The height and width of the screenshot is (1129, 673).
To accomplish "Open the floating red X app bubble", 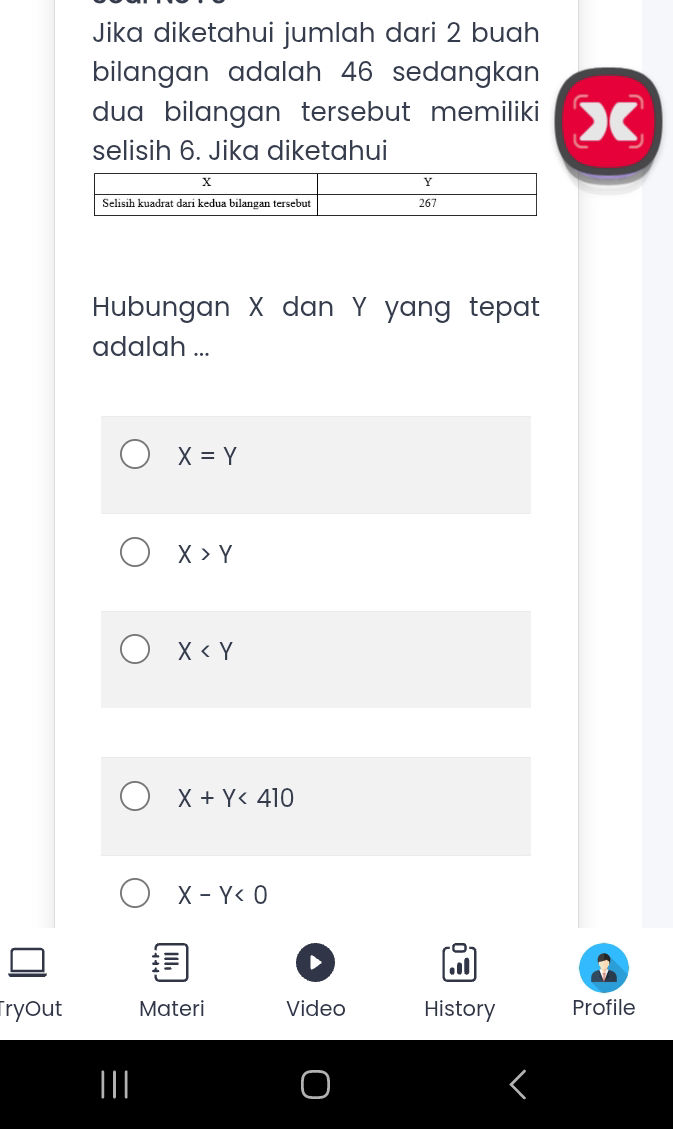I will click(x=608, y=121).
